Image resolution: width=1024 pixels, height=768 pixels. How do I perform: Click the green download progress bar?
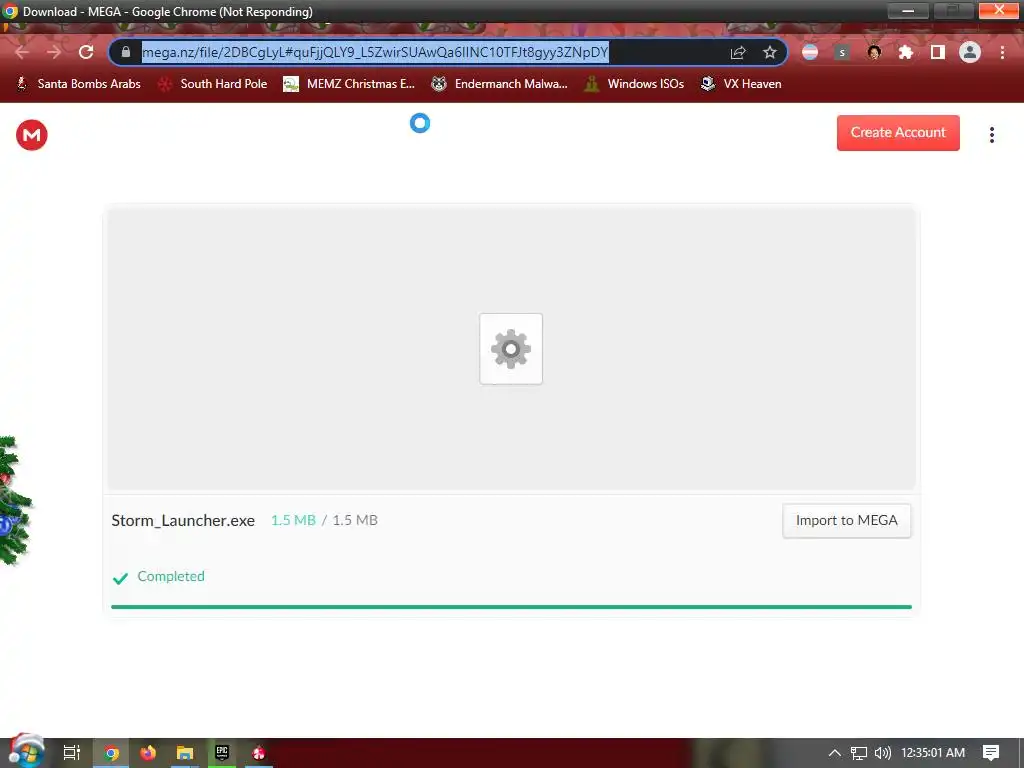click(x=511, y=607)
